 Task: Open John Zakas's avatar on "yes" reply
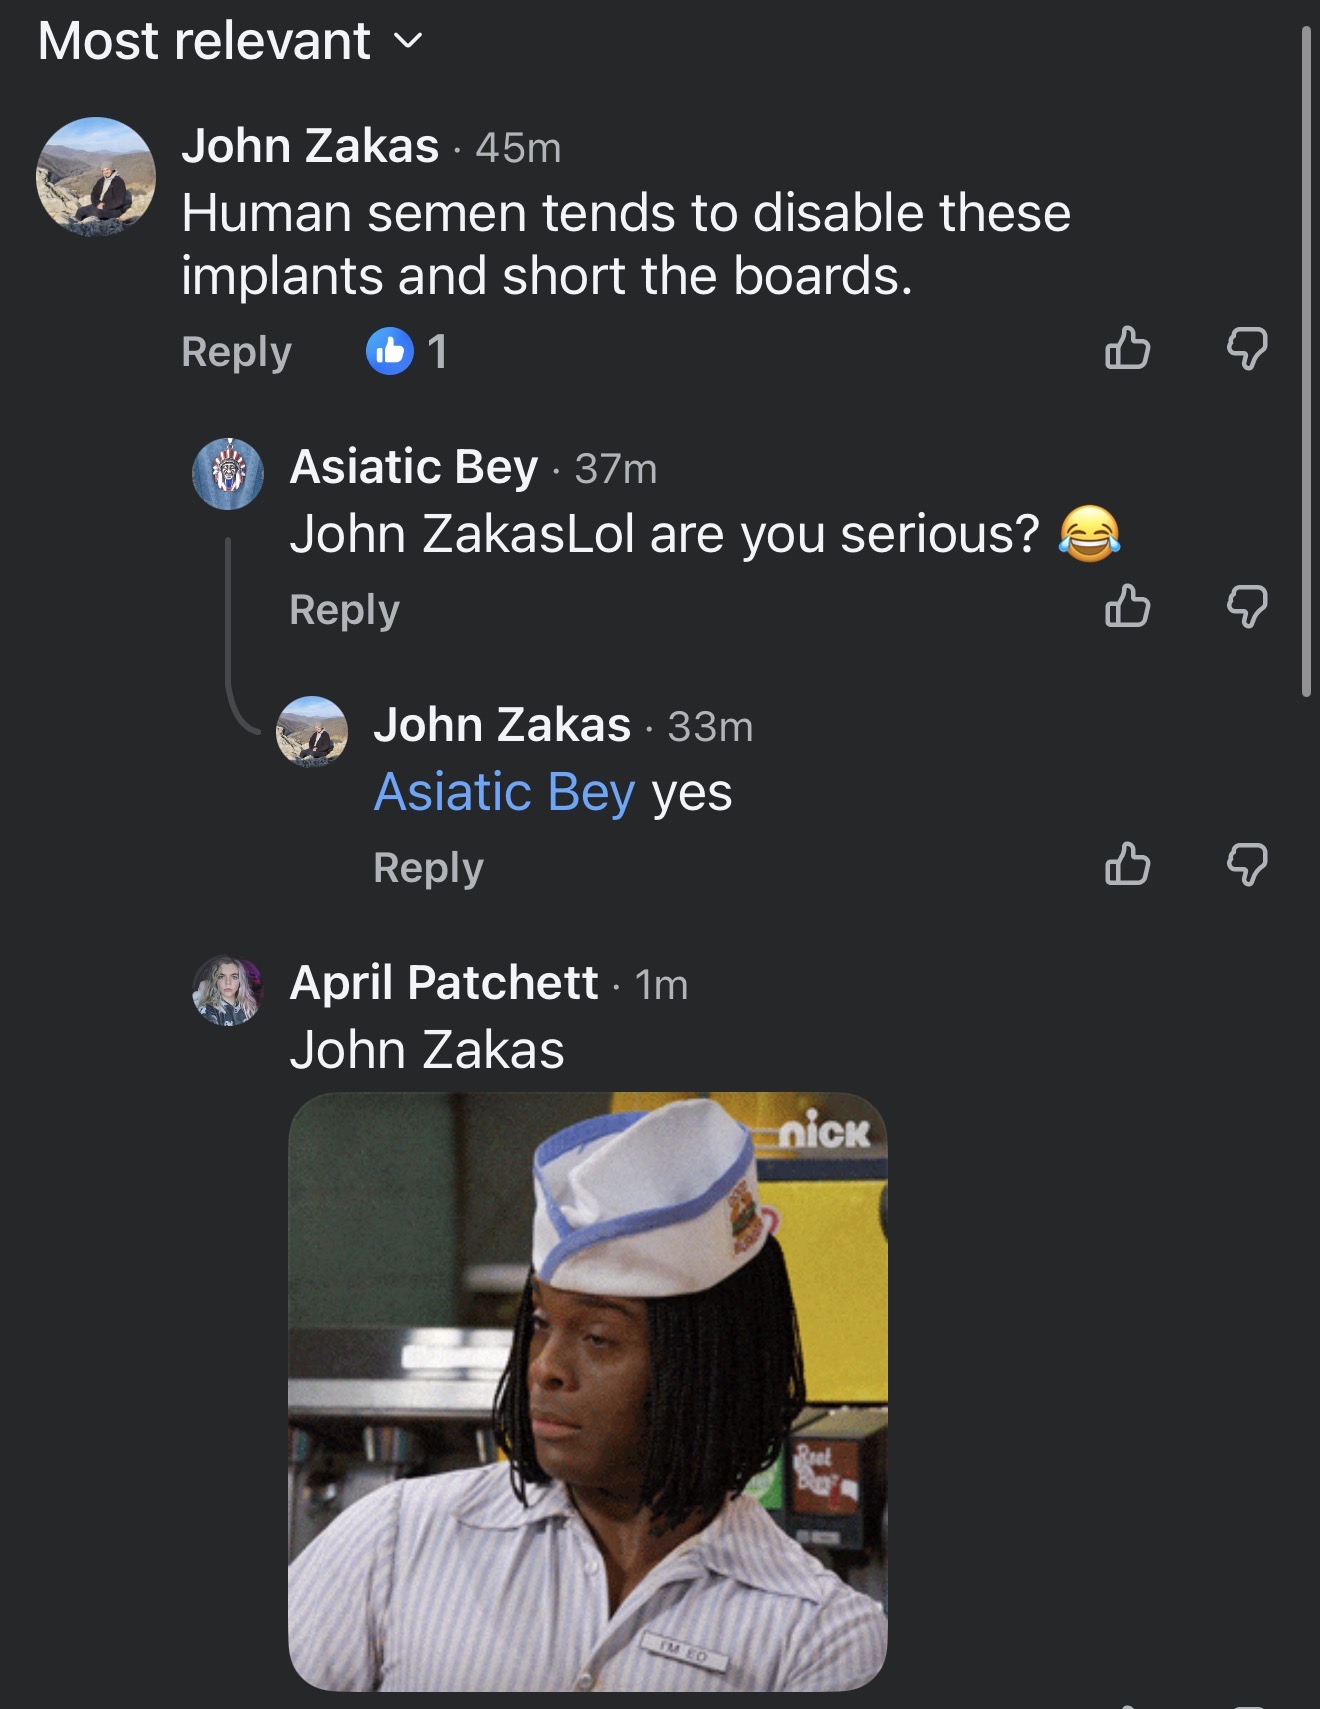[x=312, y=732]
